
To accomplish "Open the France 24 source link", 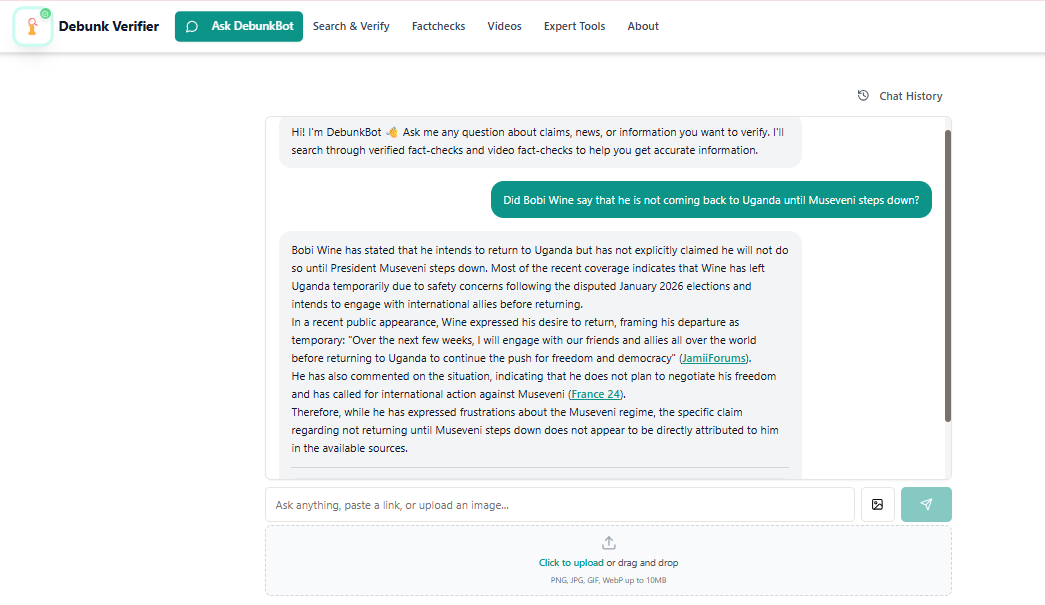I will click(596, 394).
